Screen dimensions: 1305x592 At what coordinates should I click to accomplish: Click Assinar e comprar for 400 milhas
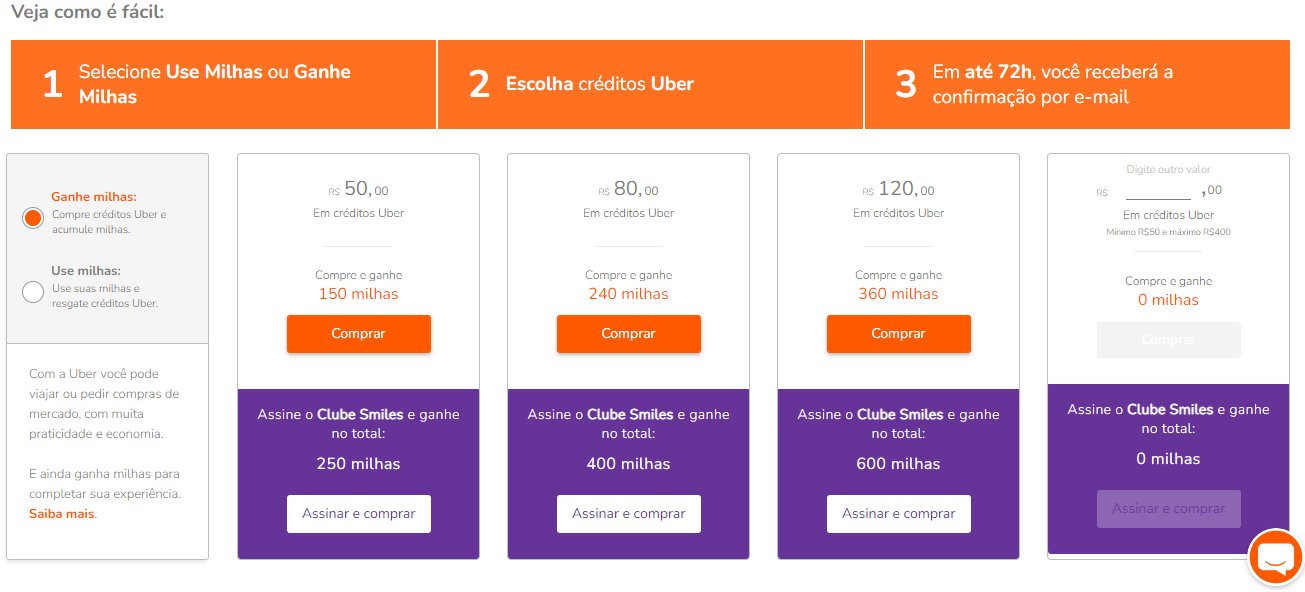(x=629, y=514)
